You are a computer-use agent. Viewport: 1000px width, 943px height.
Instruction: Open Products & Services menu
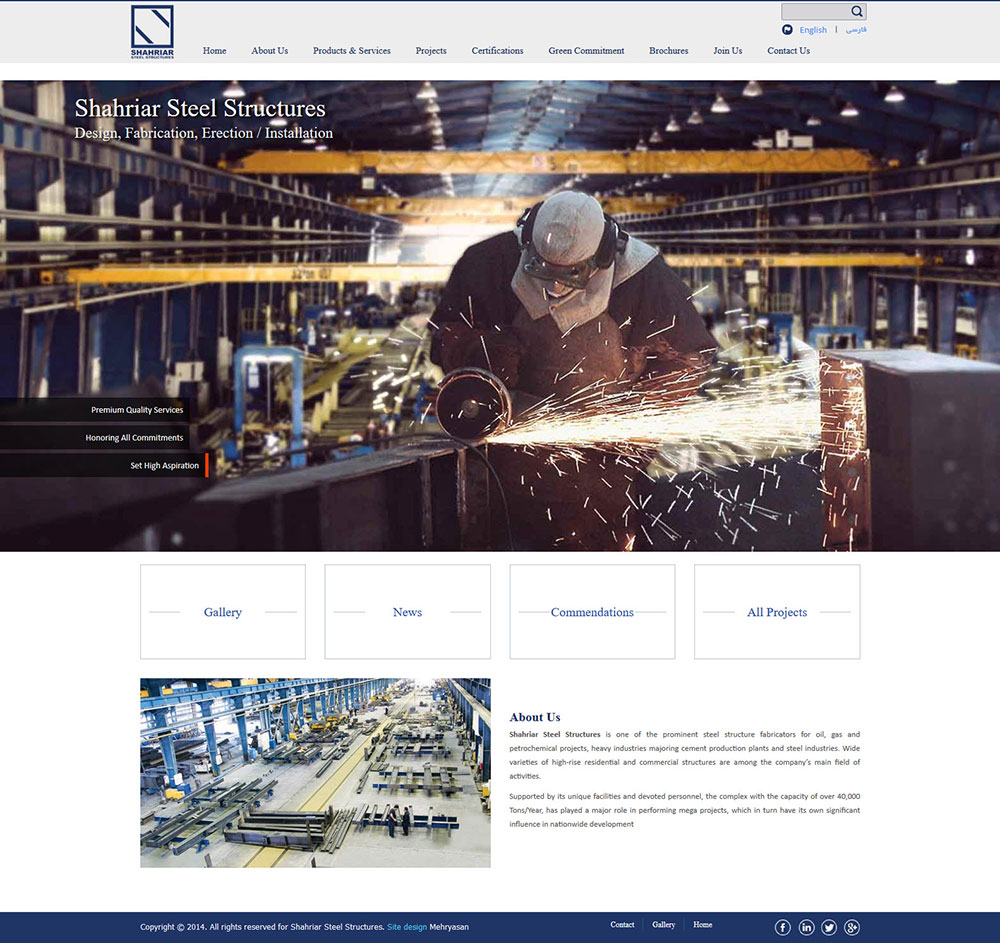[351, 50]
